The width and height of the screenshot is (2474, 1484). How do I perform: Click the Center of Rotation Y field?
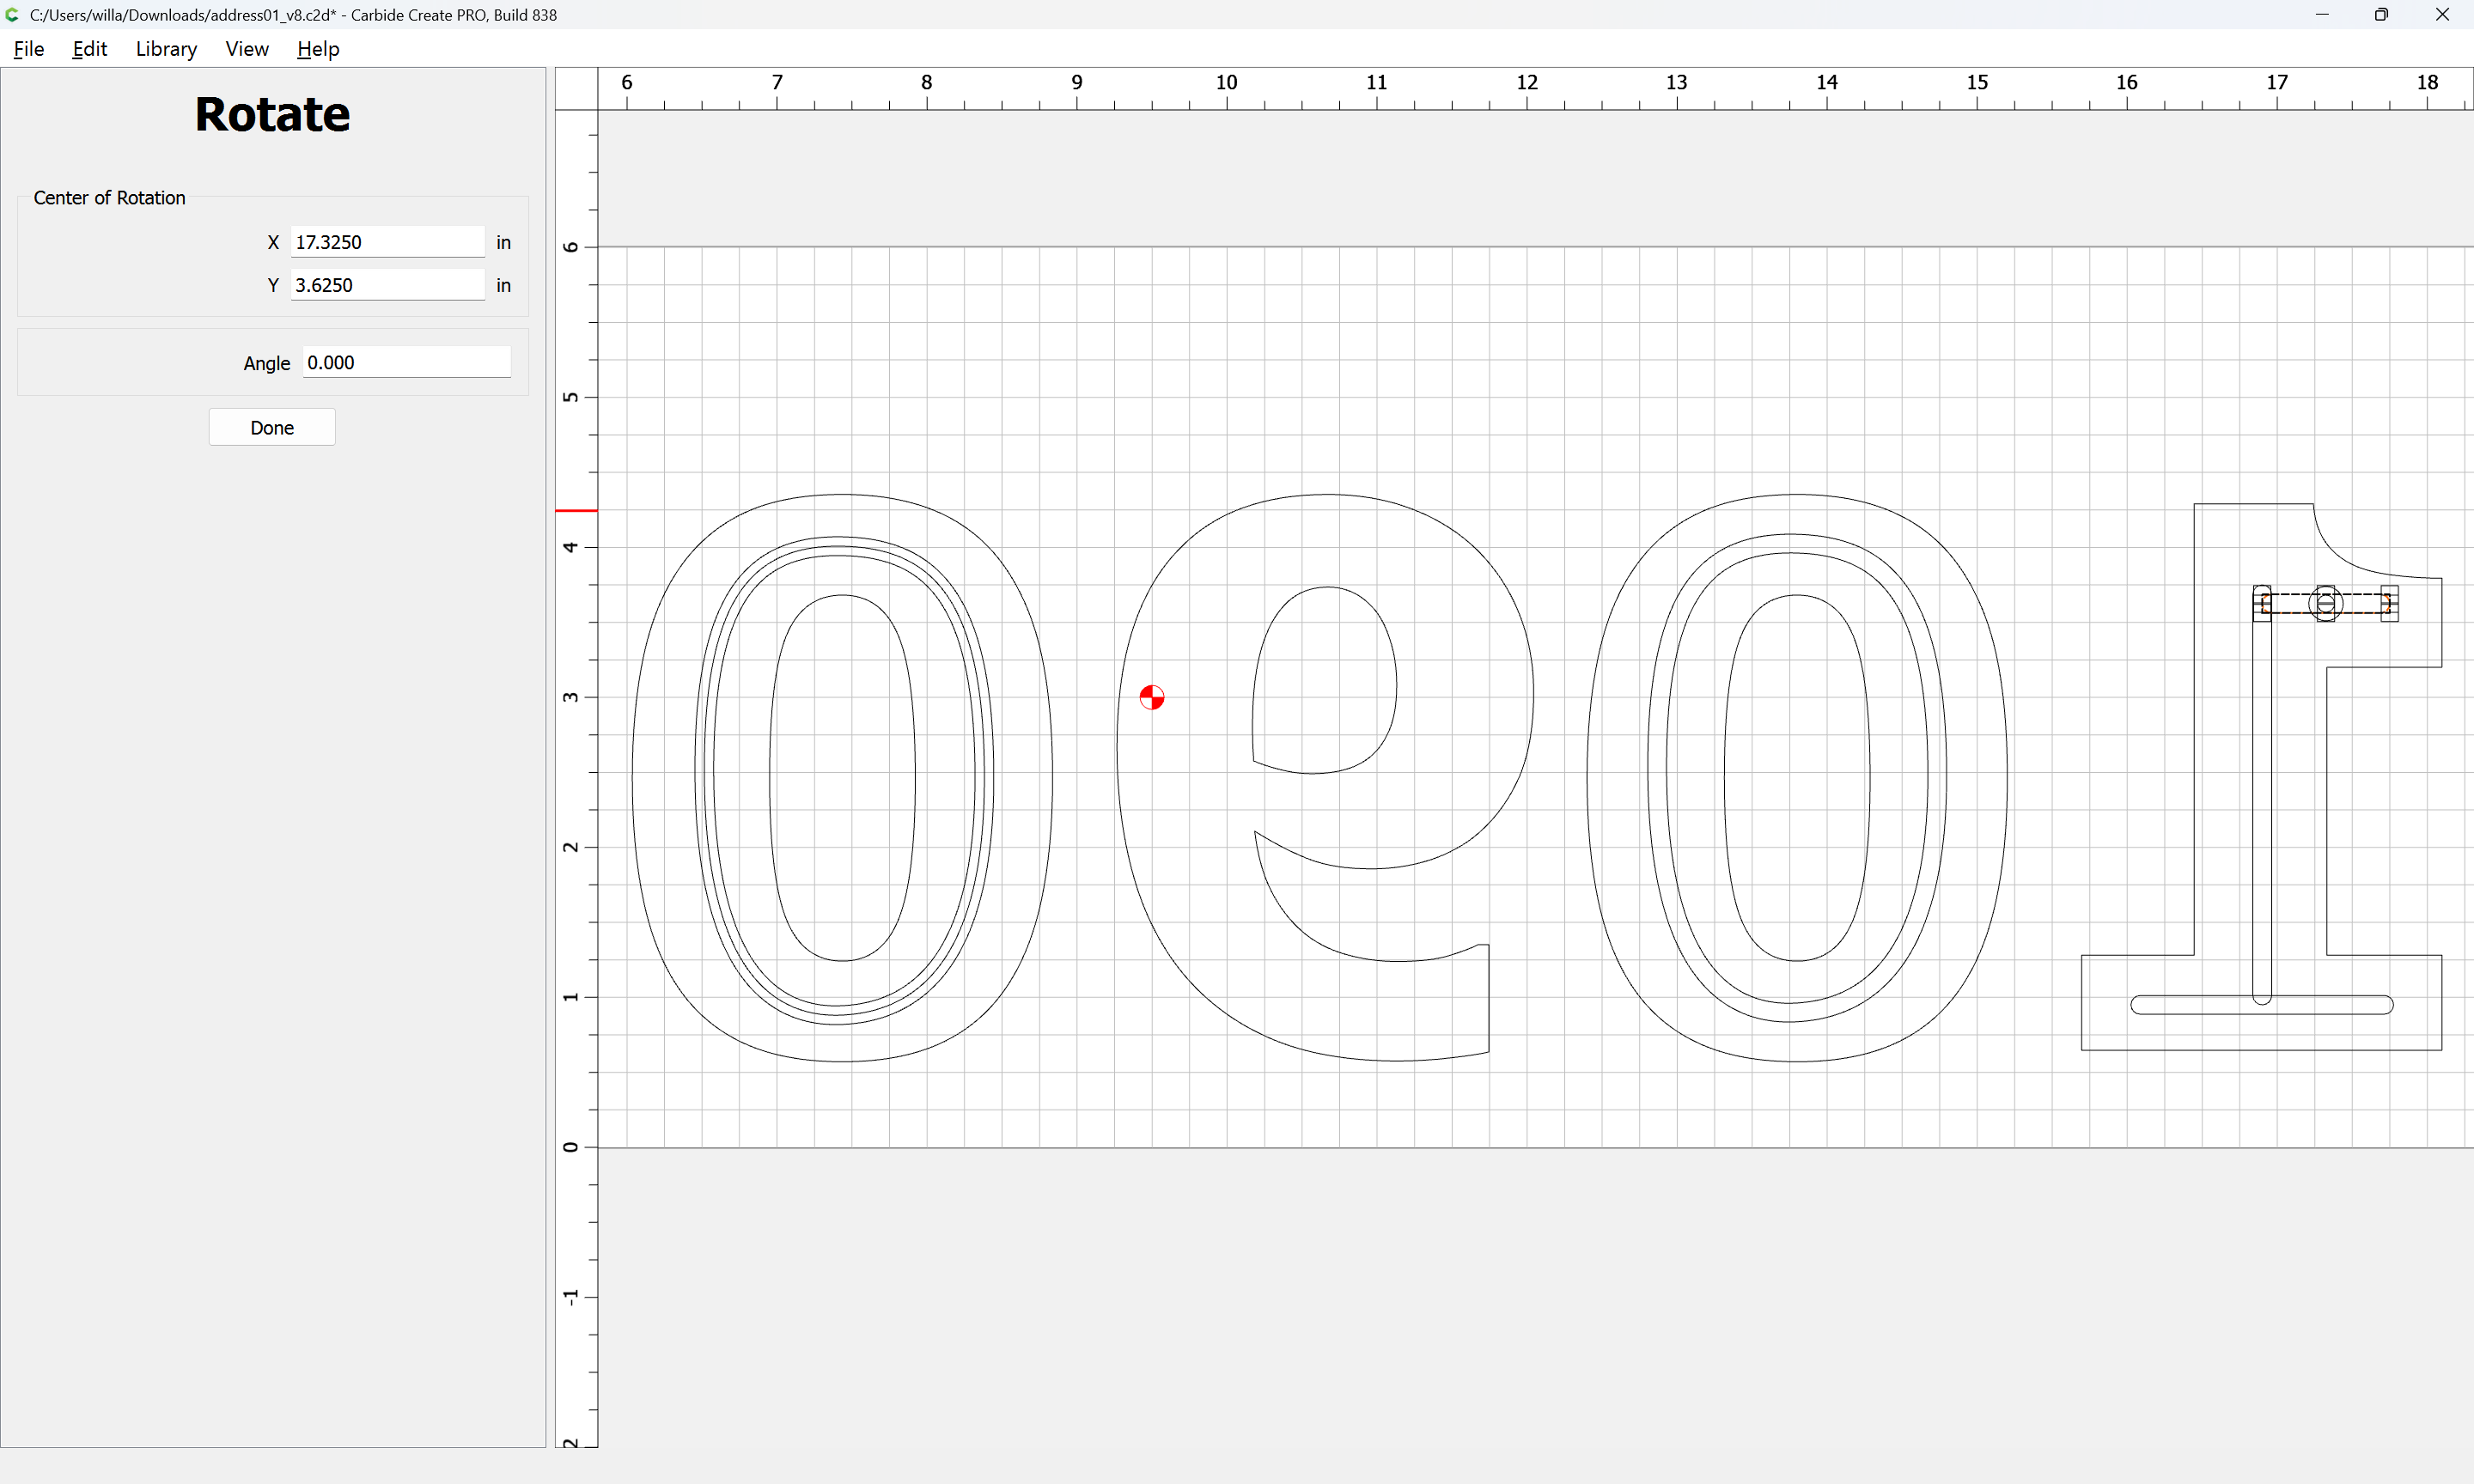pos(387,285)
